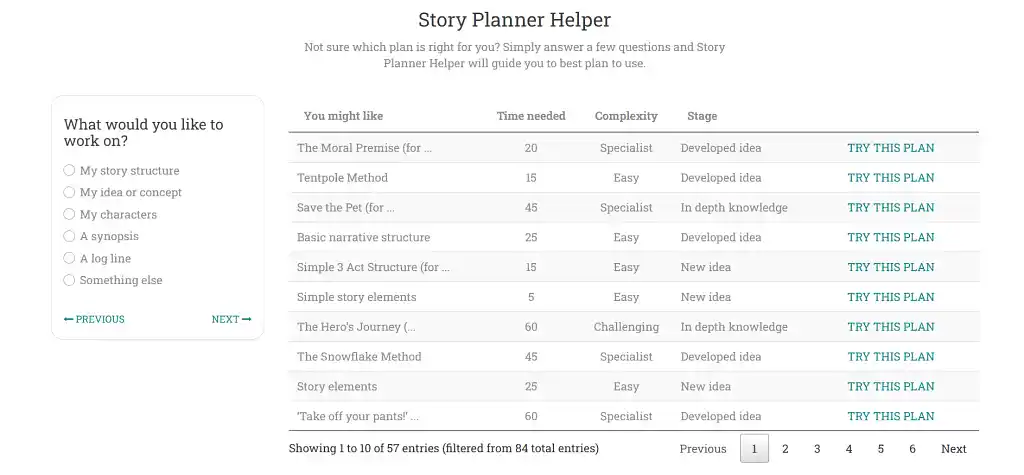Sort by the Stage column header
Viewport: 1024px width, 475px height.
(x=702, y=116)
